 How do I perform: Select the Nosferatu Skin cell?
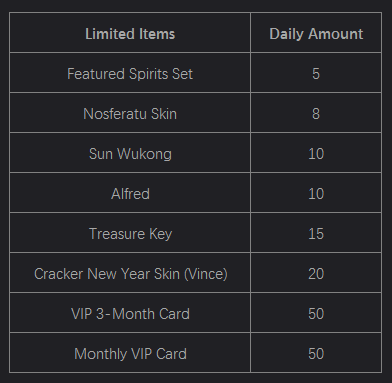pyautogui.click(x=130, y=113)
